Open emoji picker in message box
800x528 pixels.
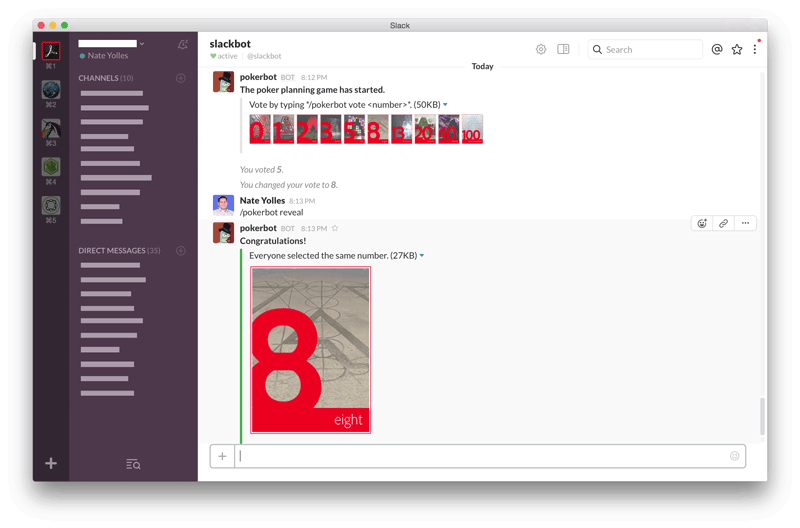coord(735,456)
